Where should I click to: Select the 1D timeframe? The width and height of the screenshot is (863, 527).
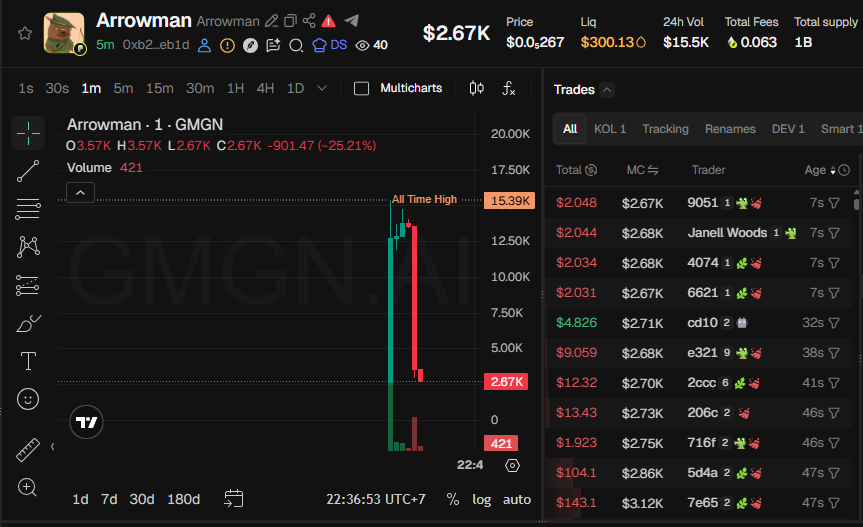point(296,88)
